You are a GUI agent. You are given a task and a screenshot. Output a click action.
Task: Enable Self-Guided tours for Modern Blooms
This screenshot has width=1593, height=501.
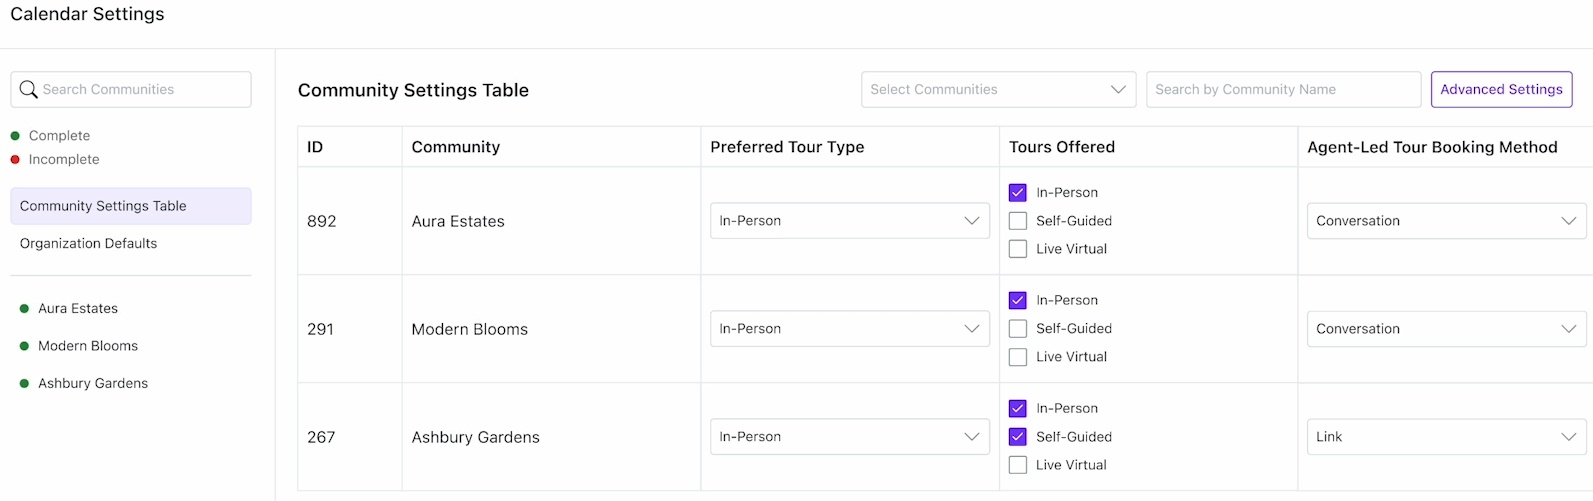point(1018,329)
